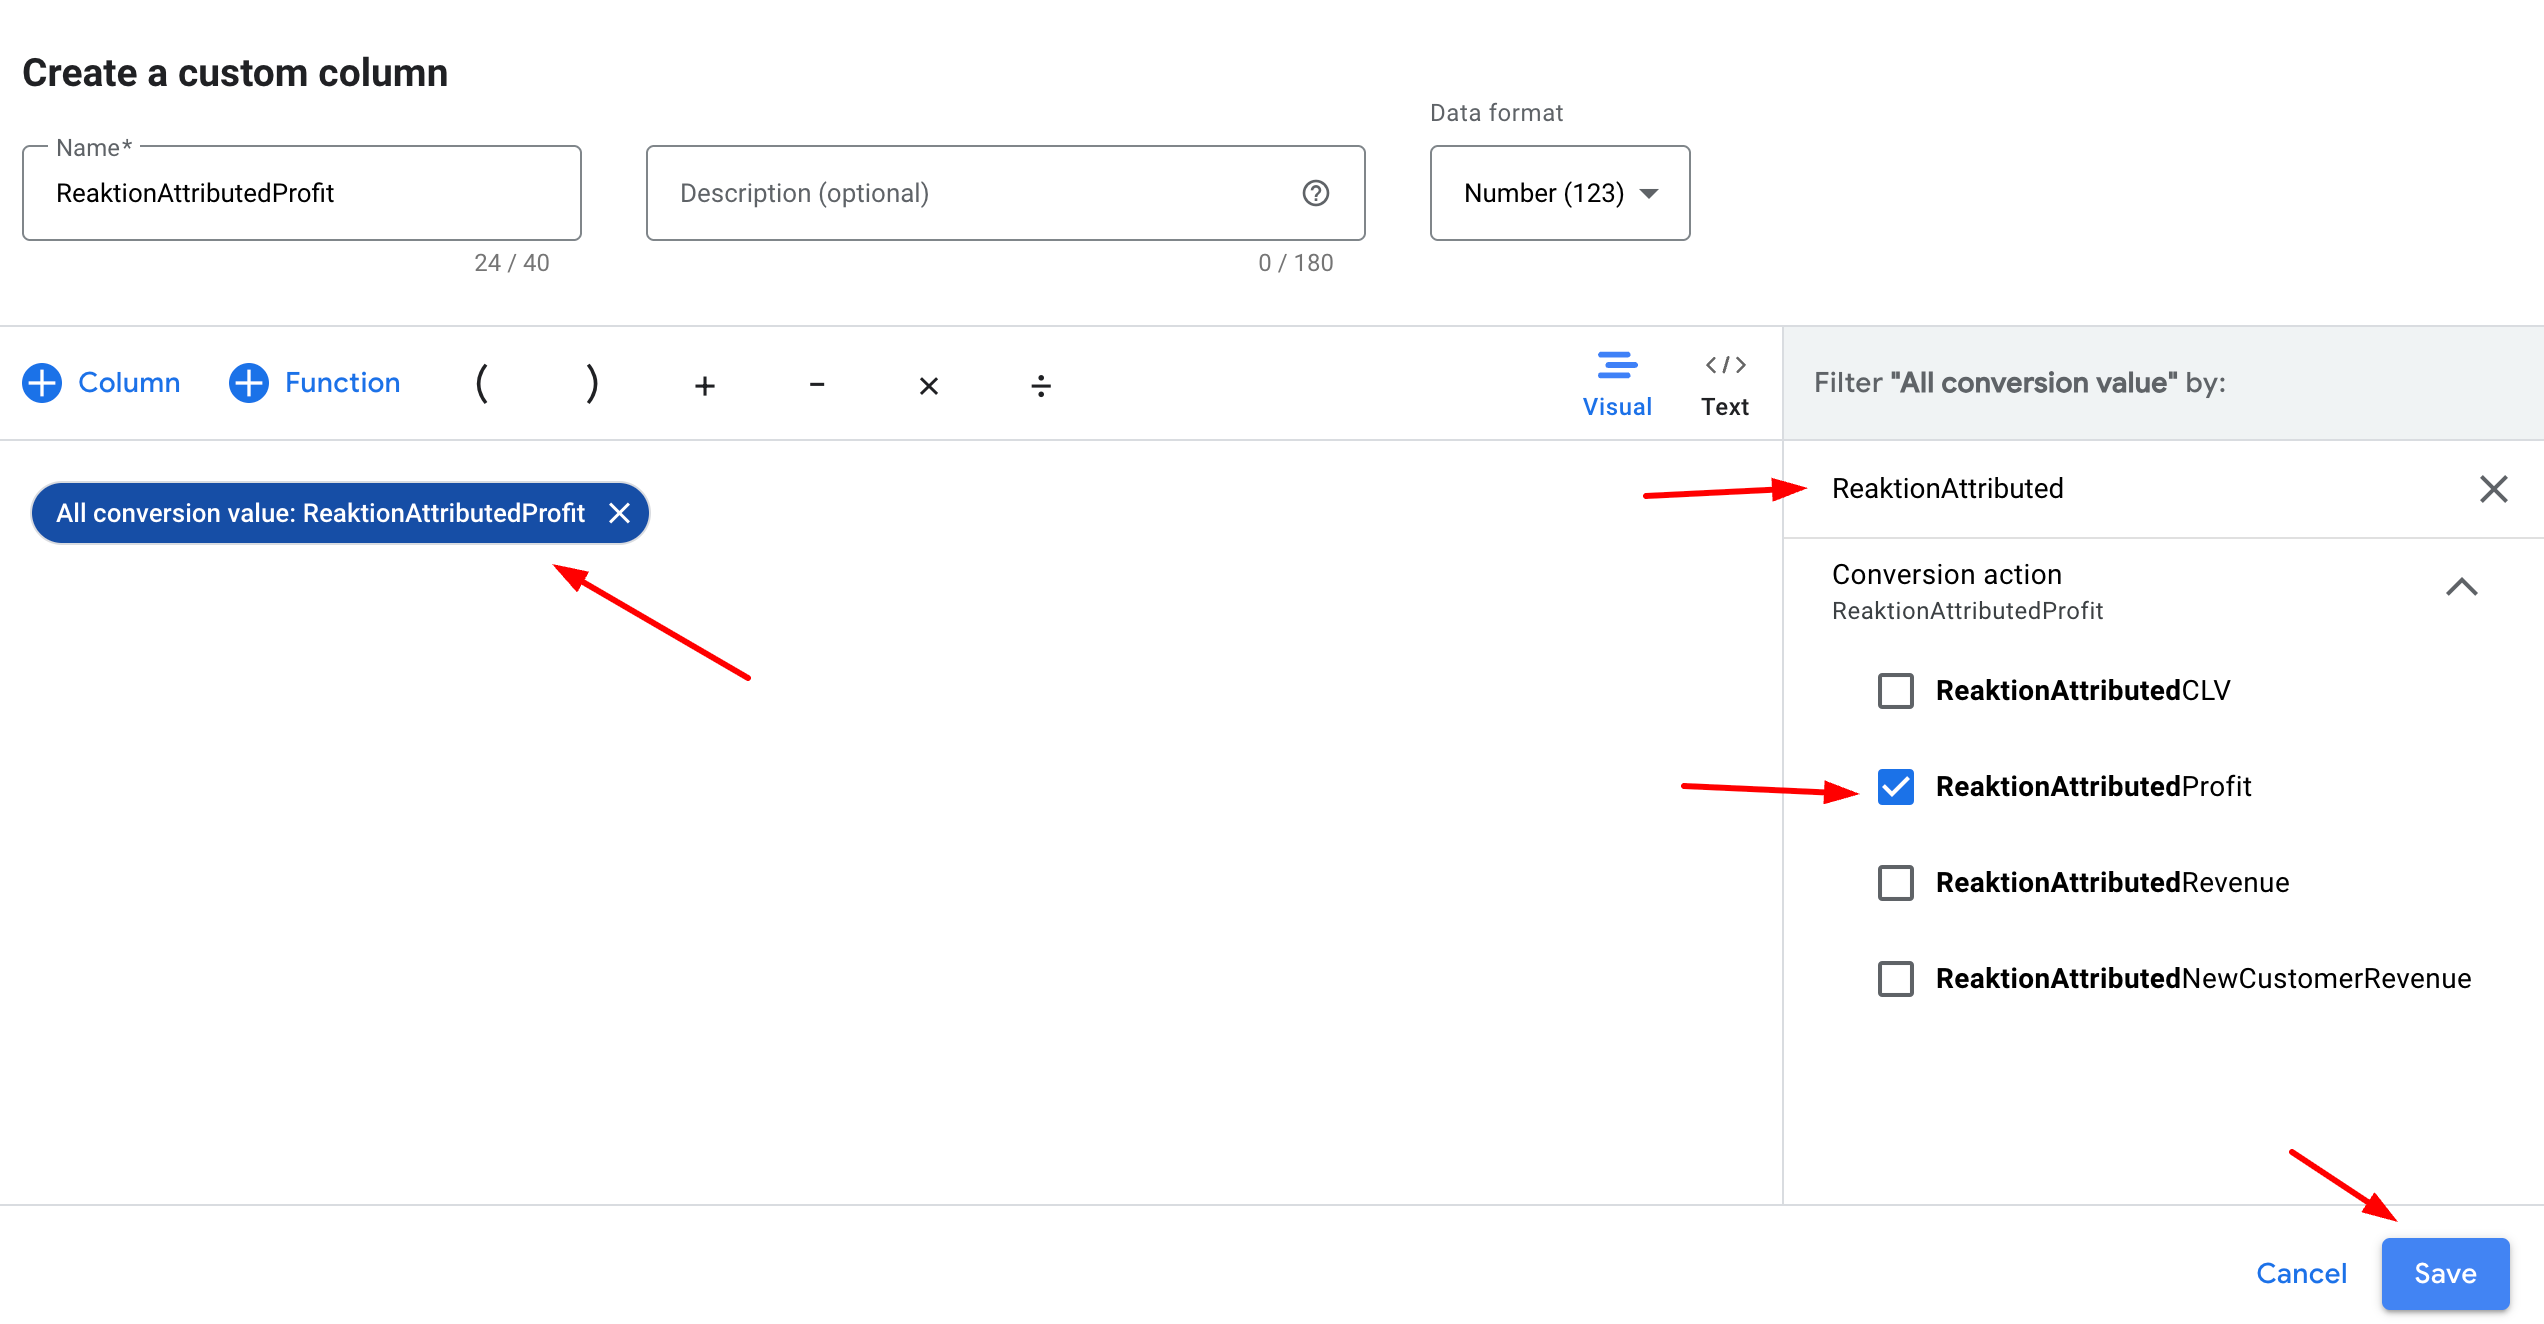Insert the addition plus operator

click(x=705, y=385)
